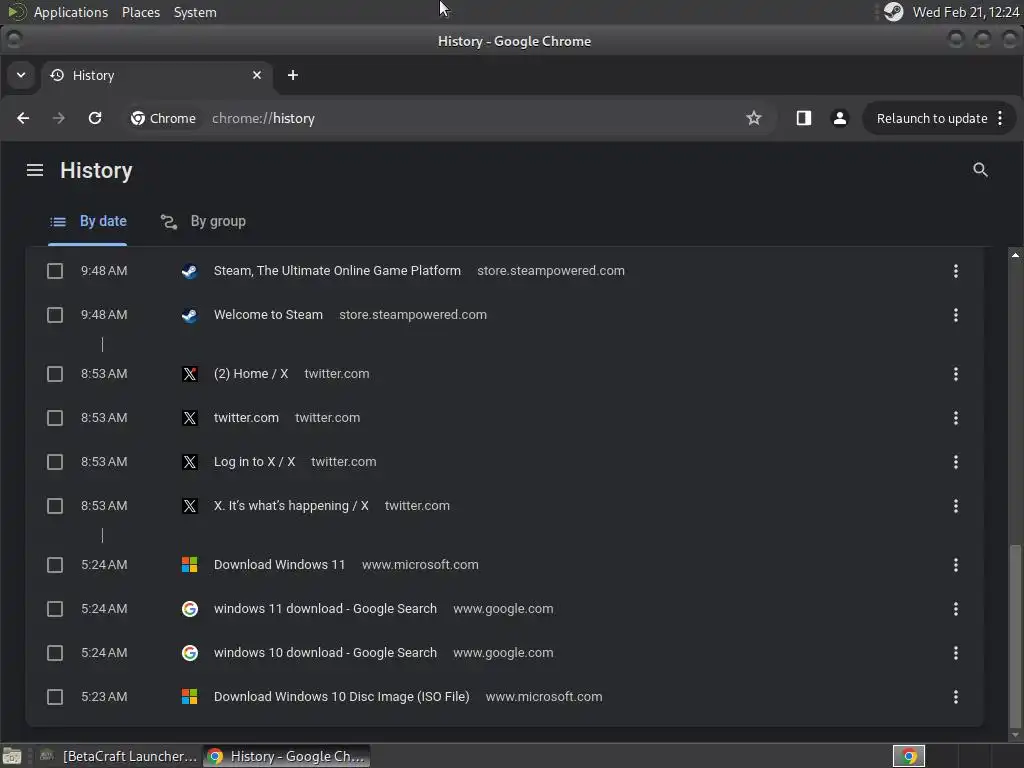Open a new tab with the plus button

pyautogui.click(x=293, y=75)
